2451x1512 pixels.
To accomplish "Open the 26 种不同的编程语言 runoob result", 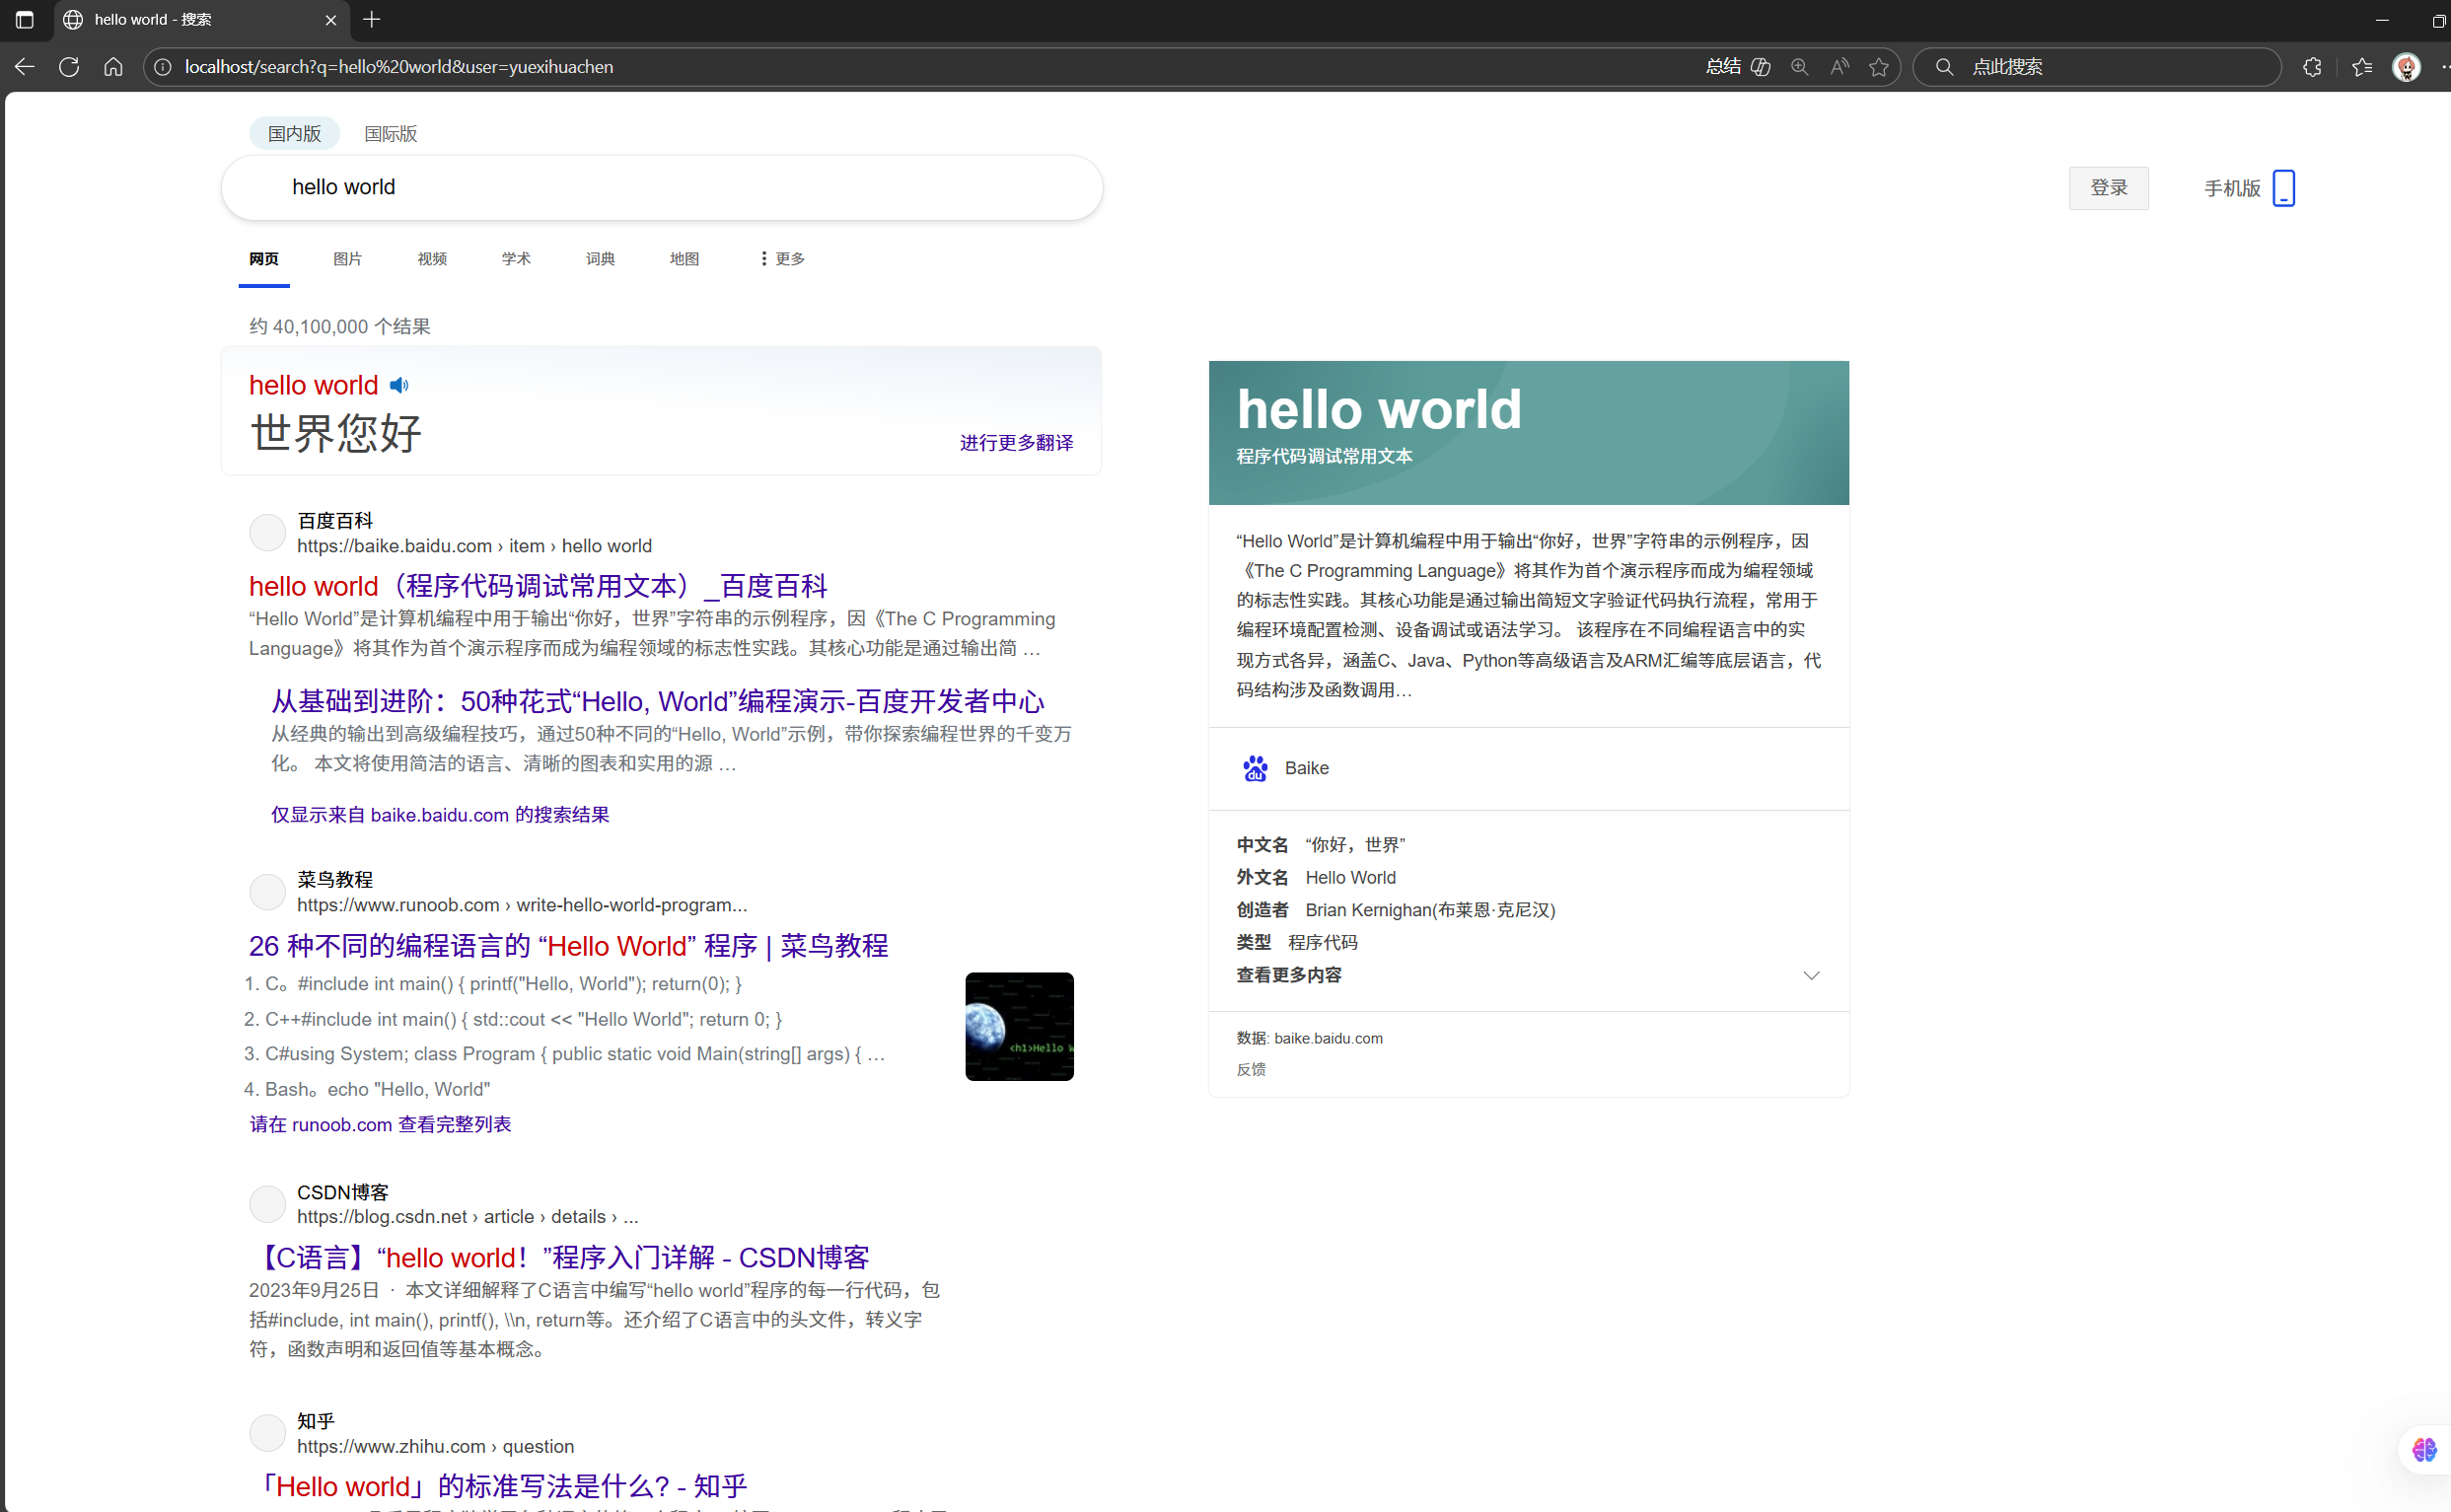I will (568, 946).
